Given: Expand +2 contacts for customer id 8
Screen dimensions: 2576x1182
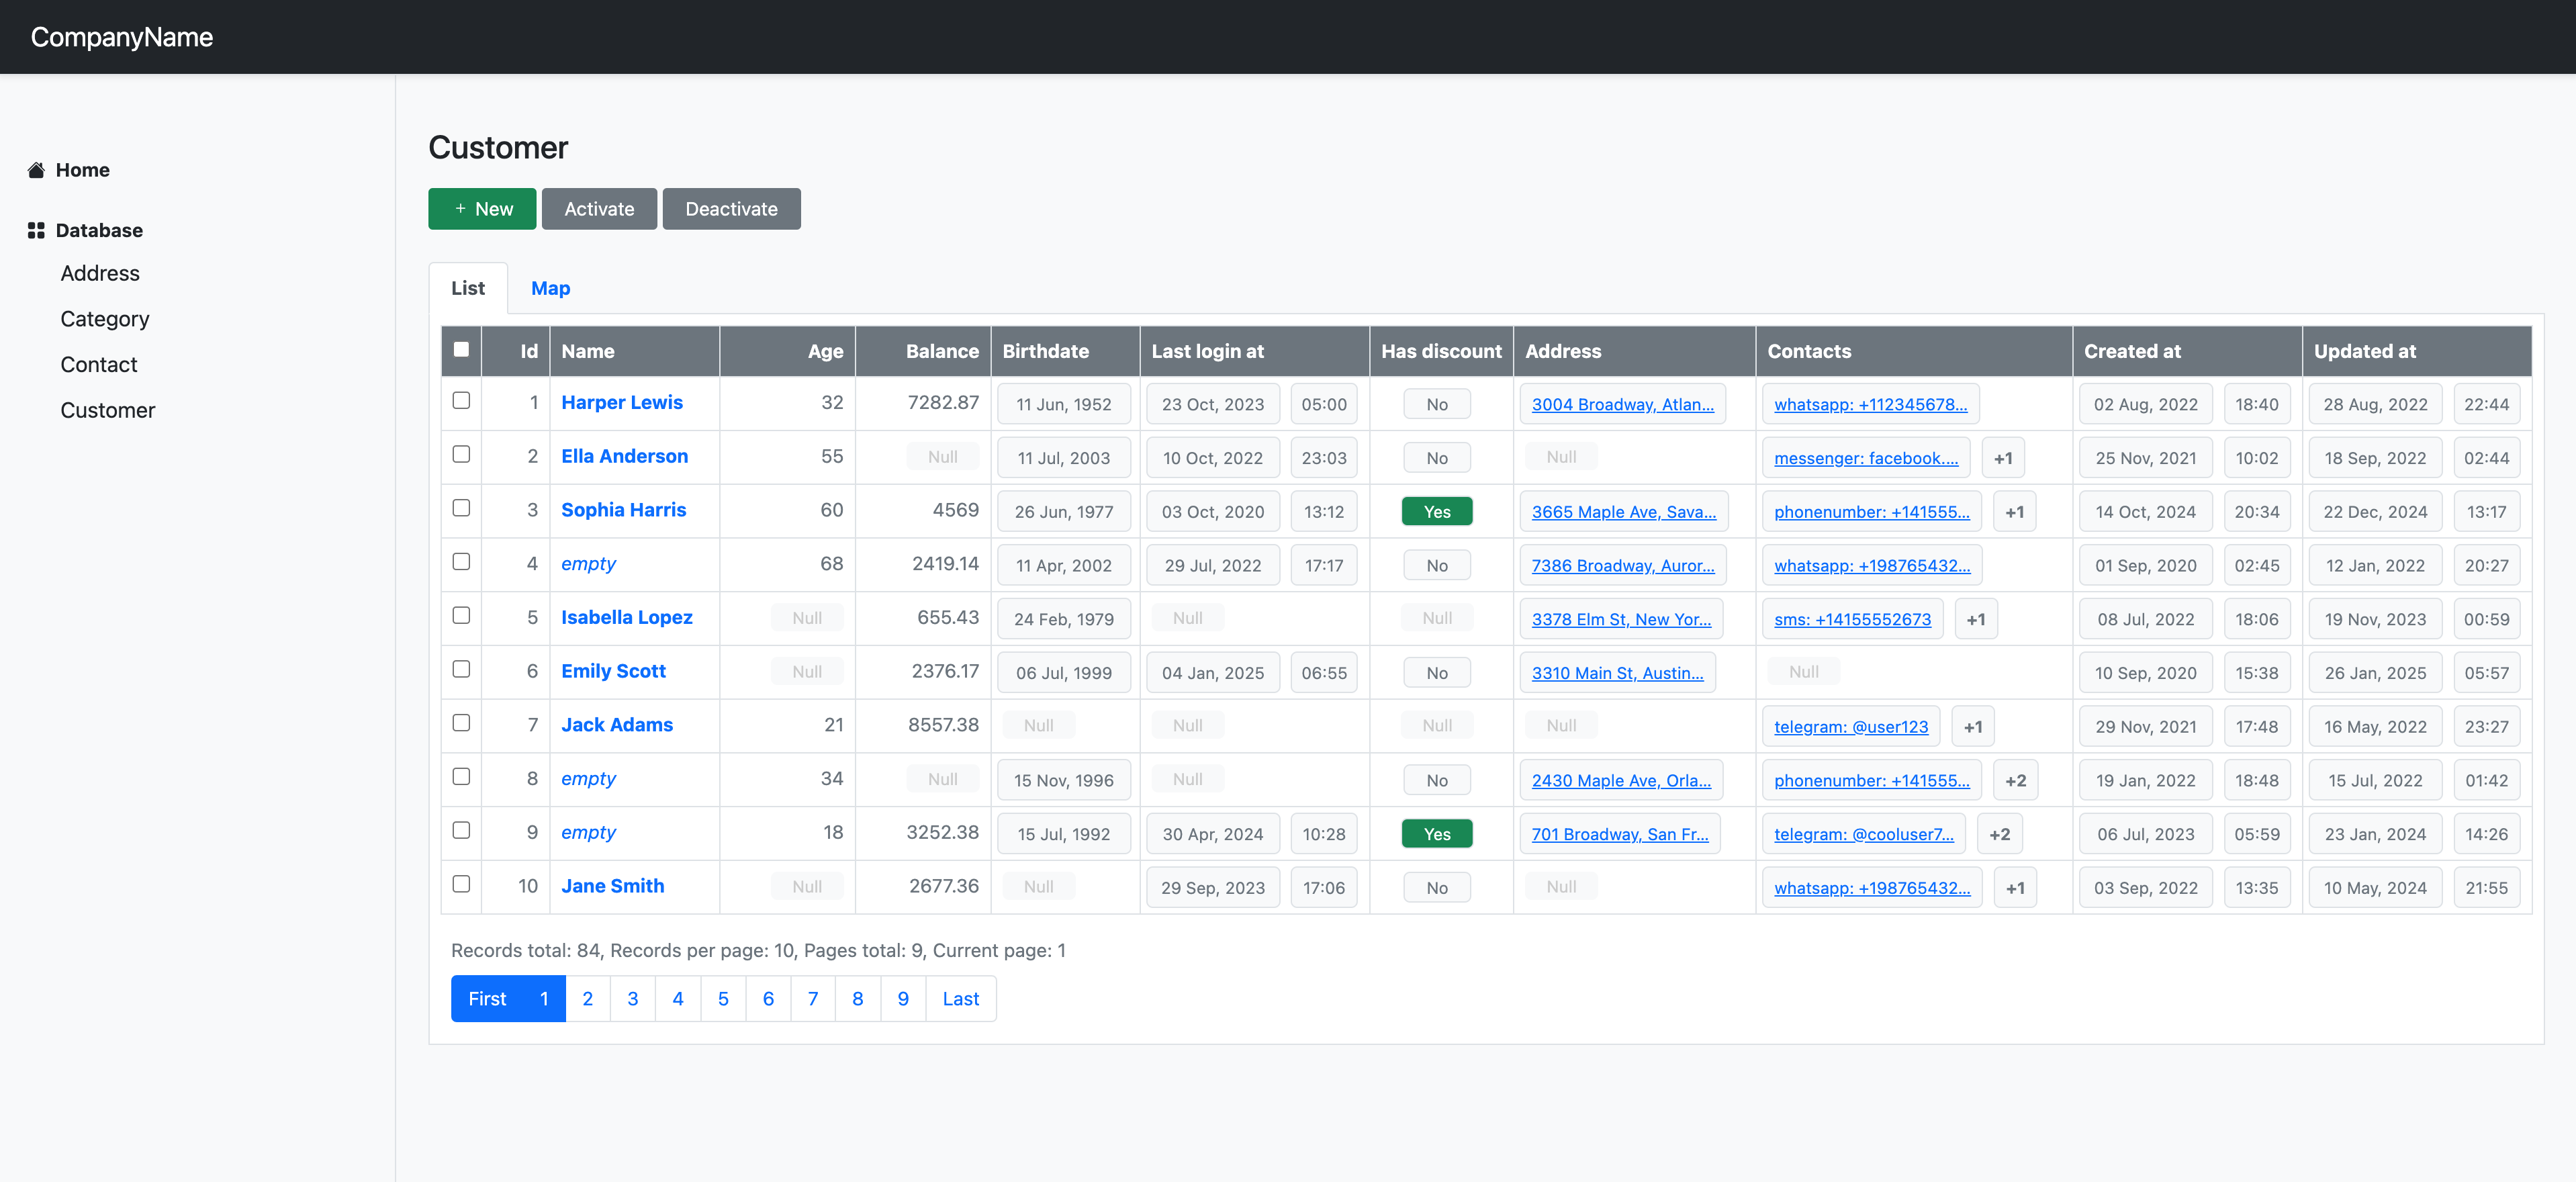Looking at the screenshot, I should pos(2016,781).
